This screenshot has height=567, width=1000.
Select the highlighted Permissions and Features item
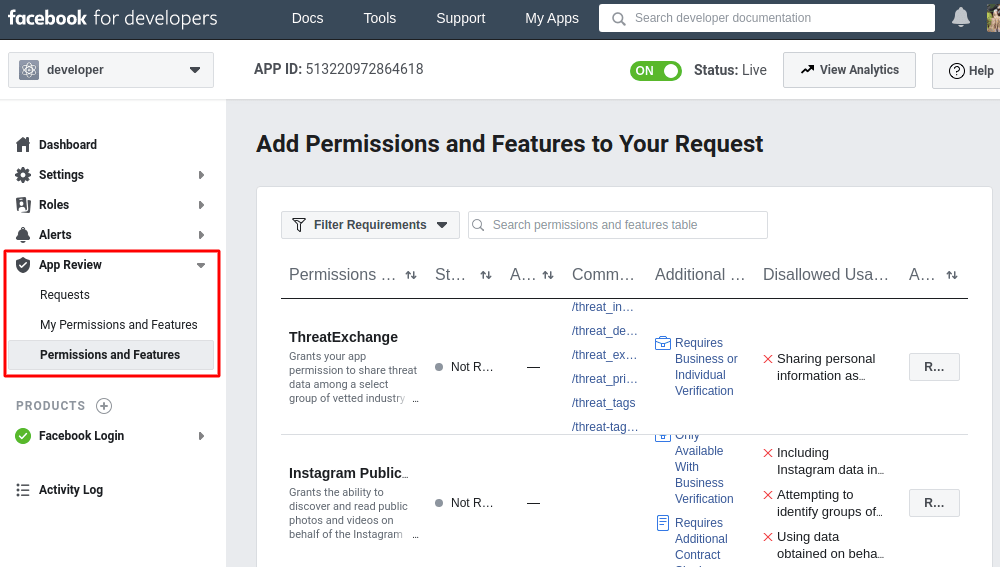[x=111, y=355]
